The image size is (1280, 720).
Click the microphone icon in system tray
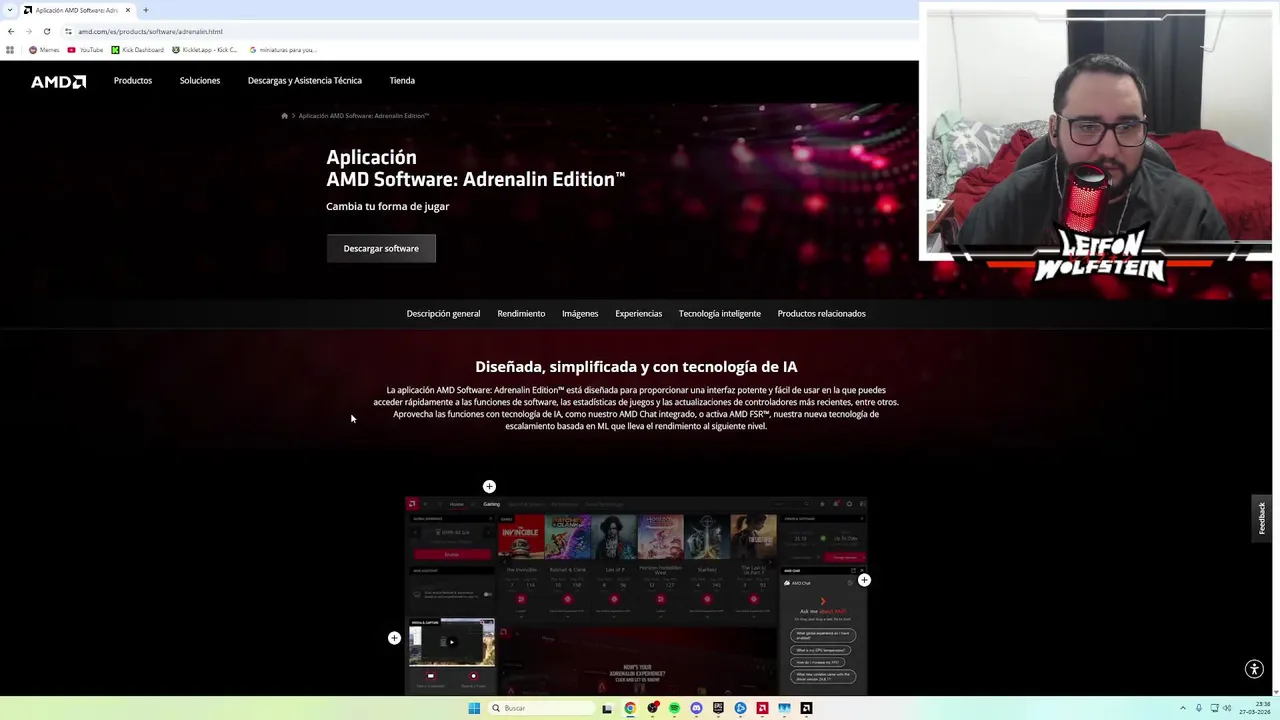click(x=1199, y=708)
